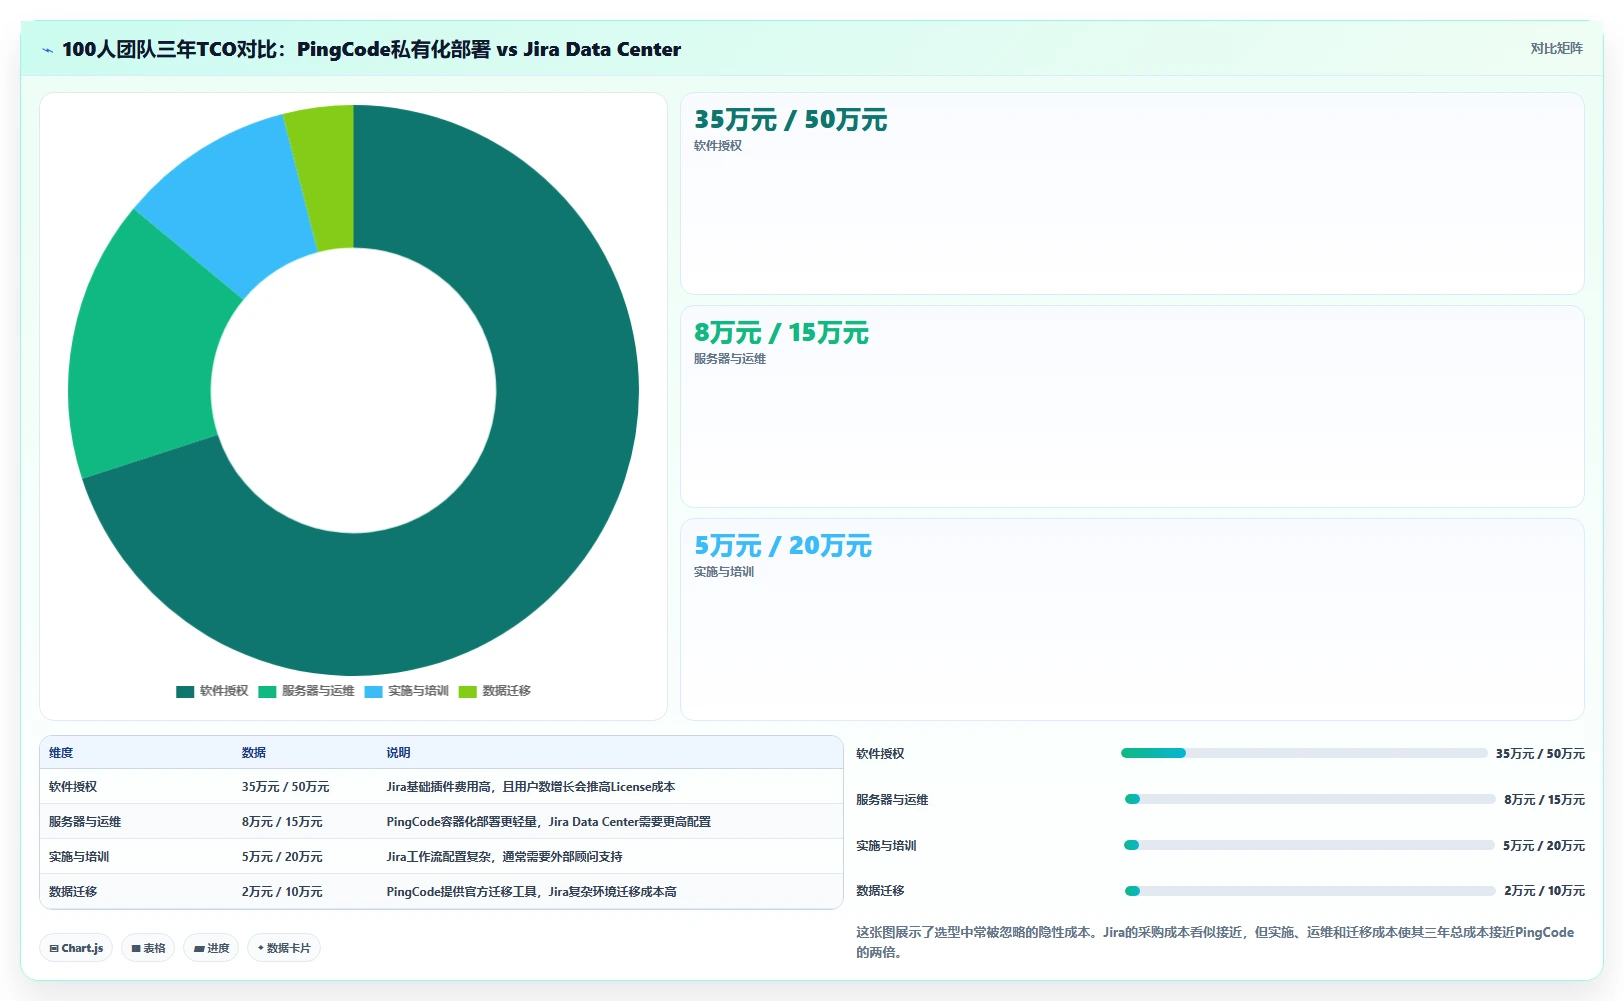Click table cell 5万元 / 20万元
1624x1001 pixels.
coord(282,857)
